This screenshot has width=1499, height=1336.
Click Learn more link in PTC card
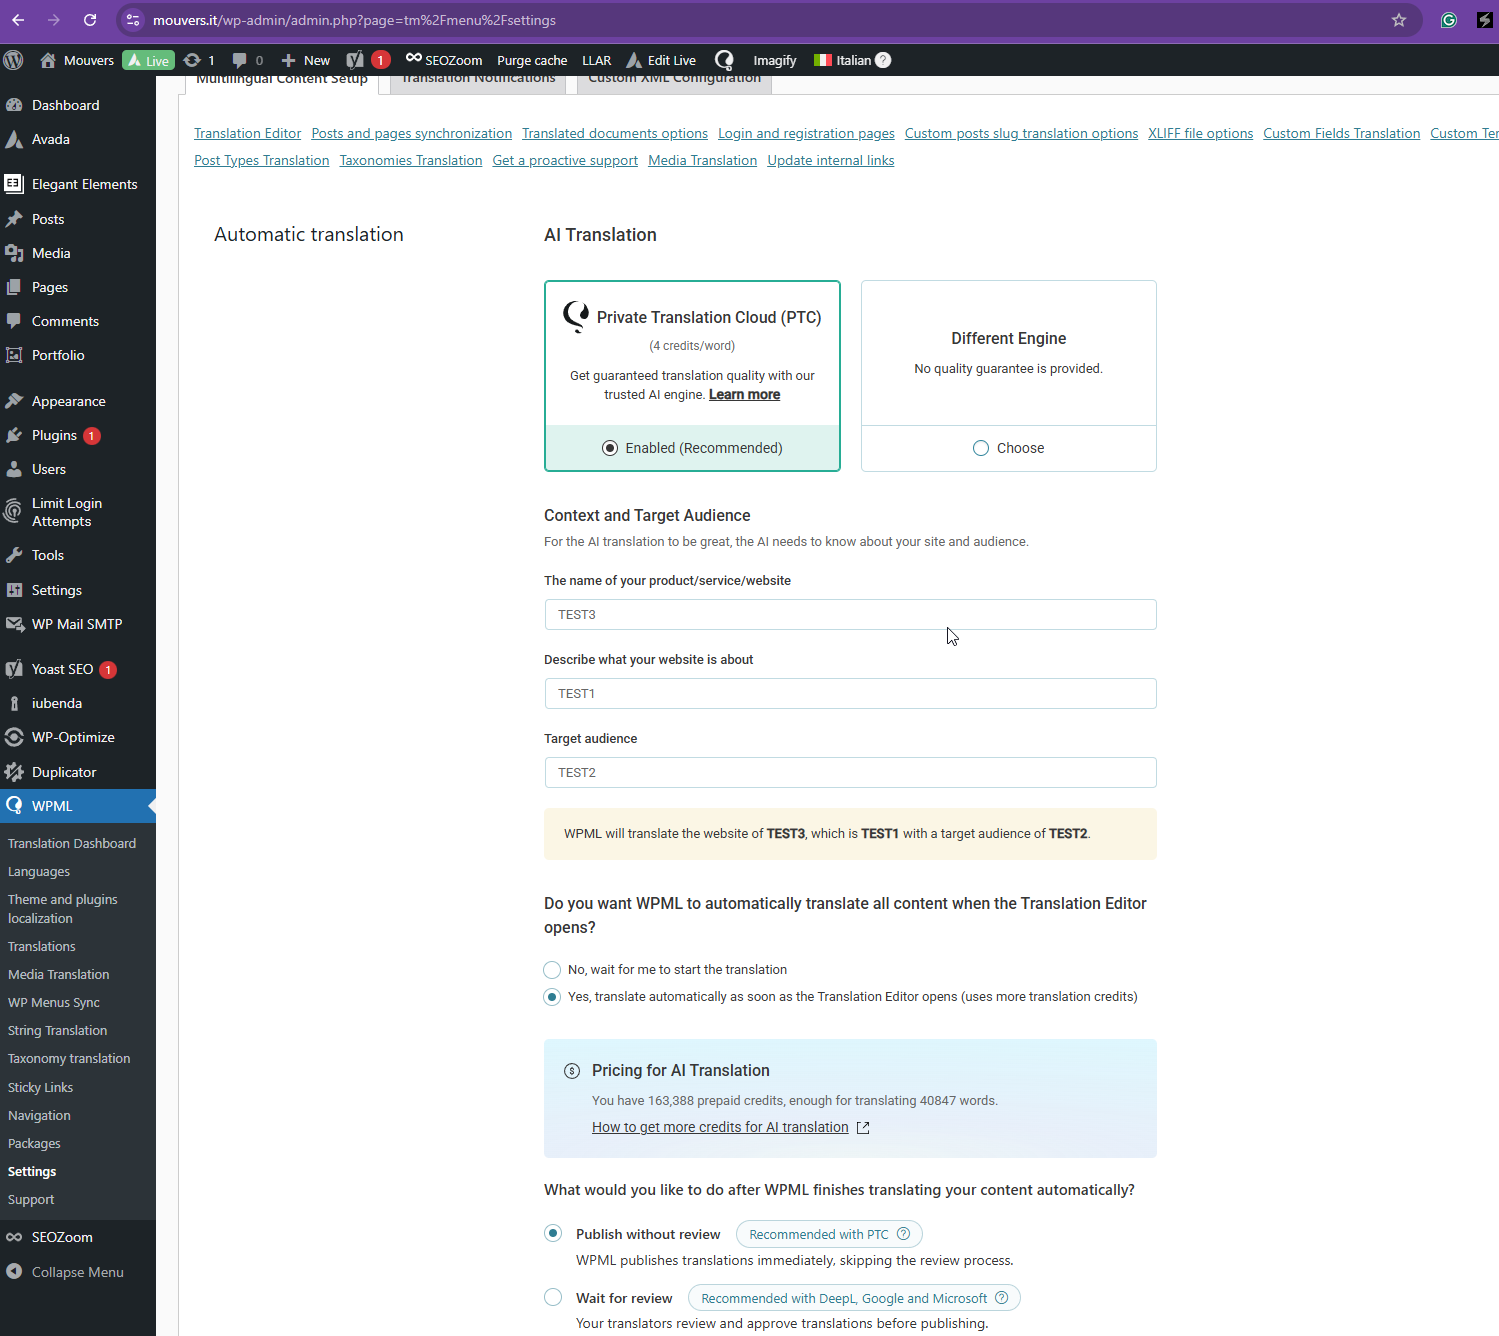[x=744, y=395]
